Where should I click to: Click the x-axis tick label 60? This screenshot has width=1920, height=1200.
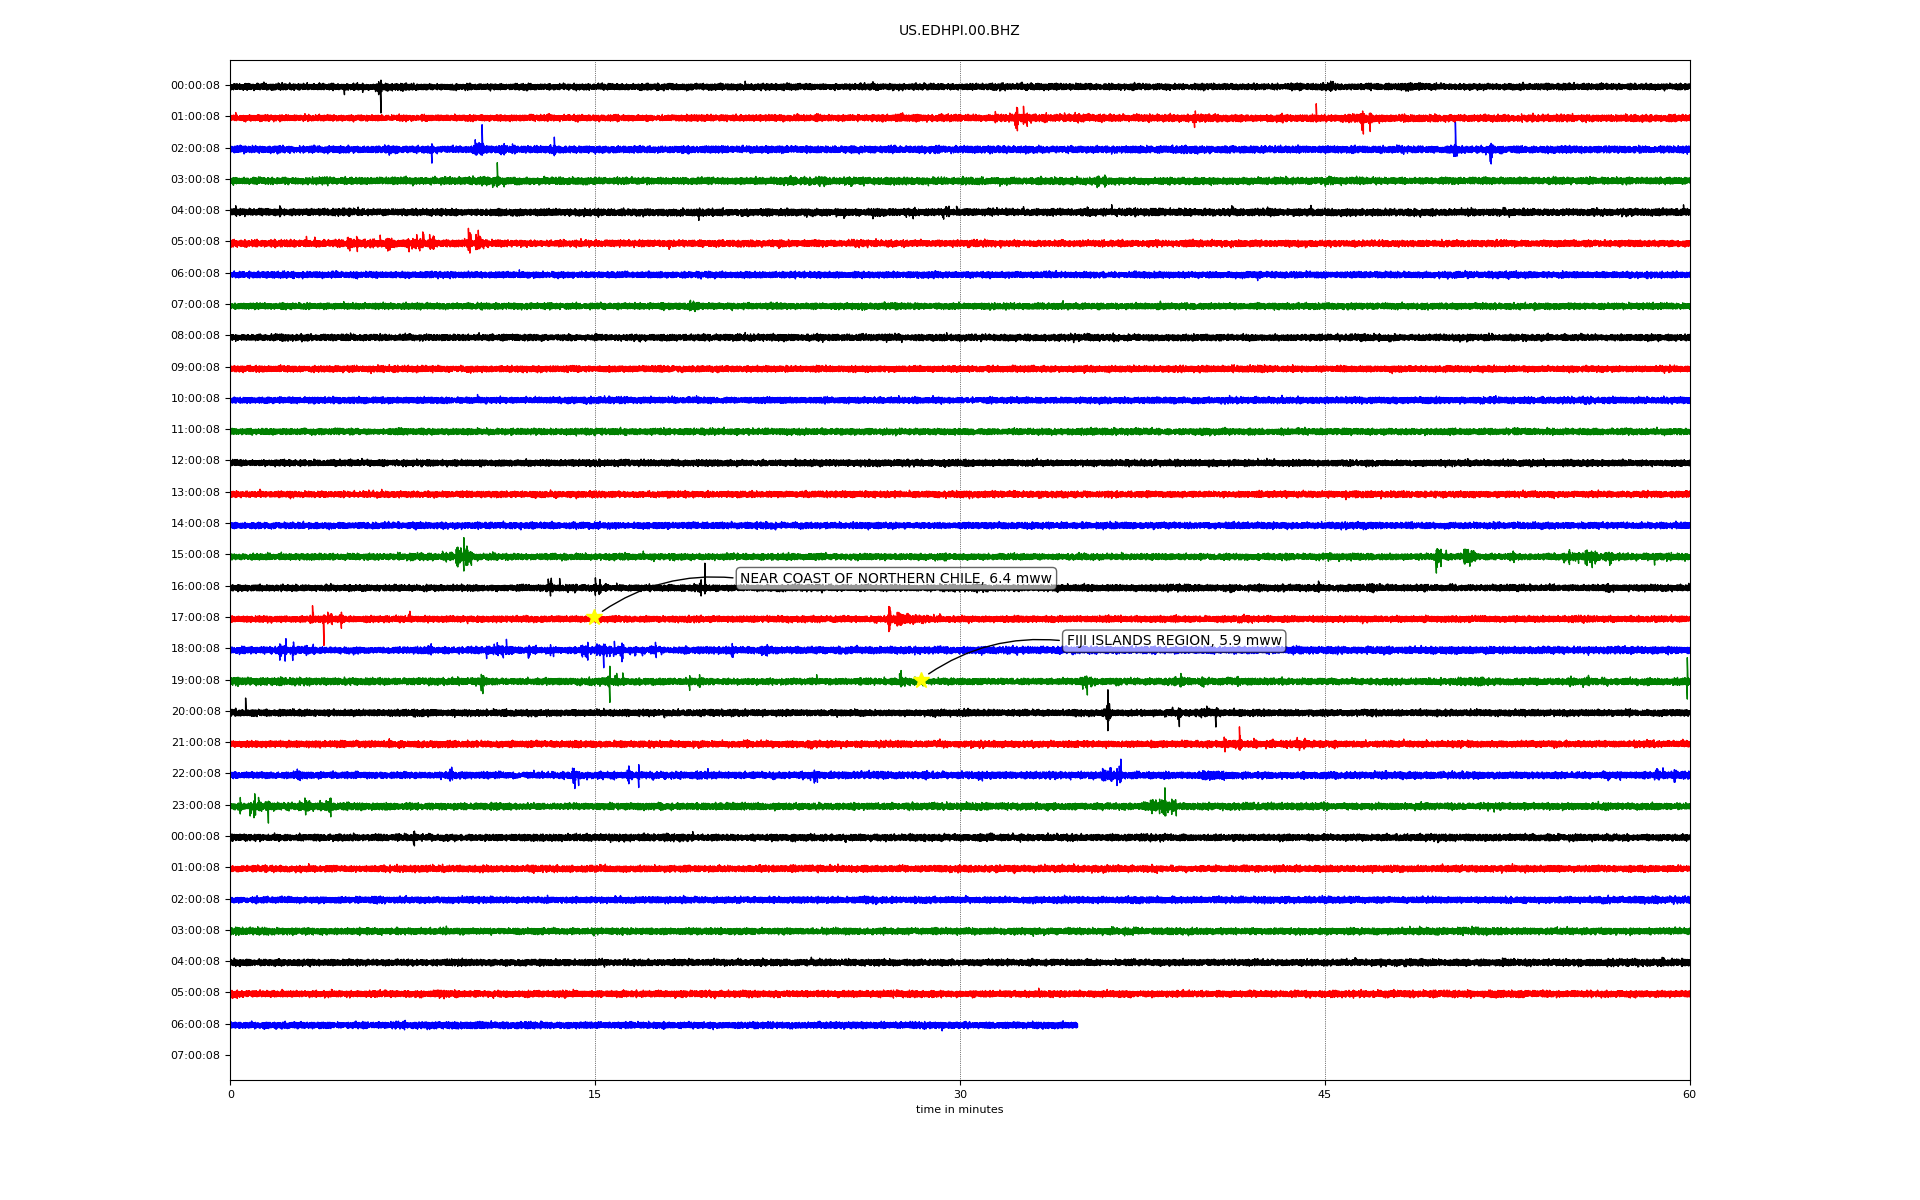[1689, 1094]
